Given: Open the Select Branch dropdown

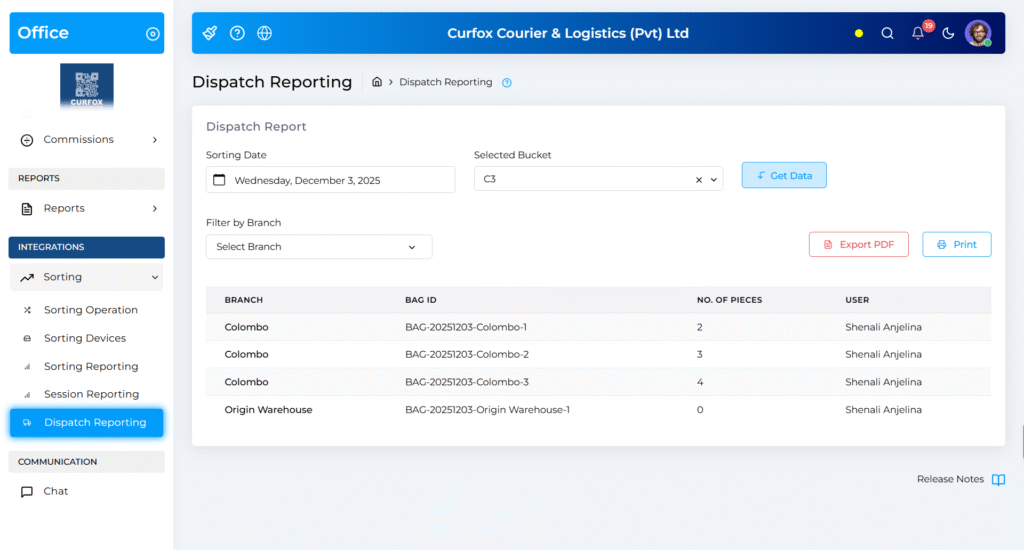Looking at the screenshot, I should pyautogui.click(x=319, y=247).
